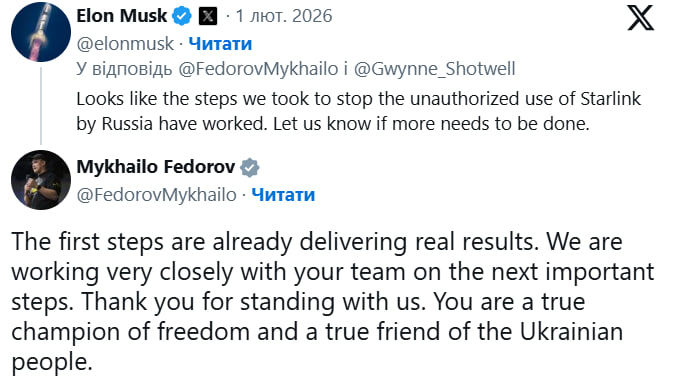
Task: Open Elon Musk's tweet about Starlink
Action: click(x=359, y=111)
